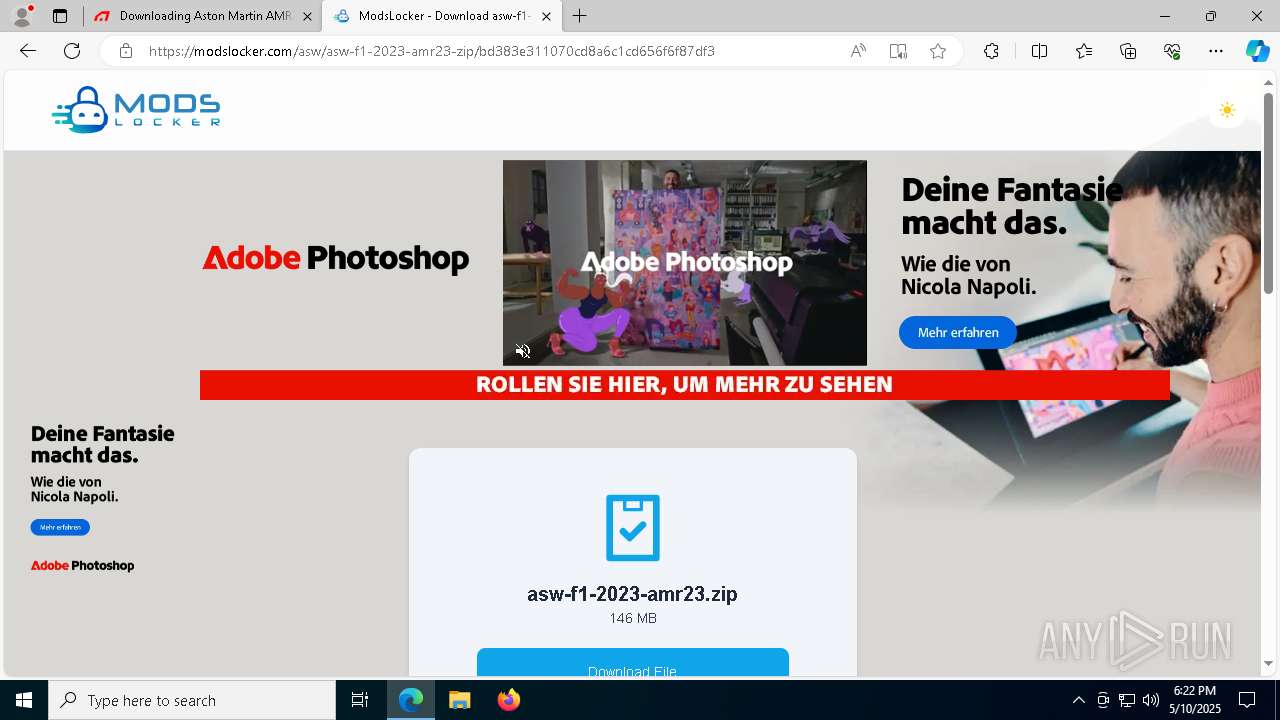
Task: Open Adobe Photoshop logo in left ad
Action: 82,565
